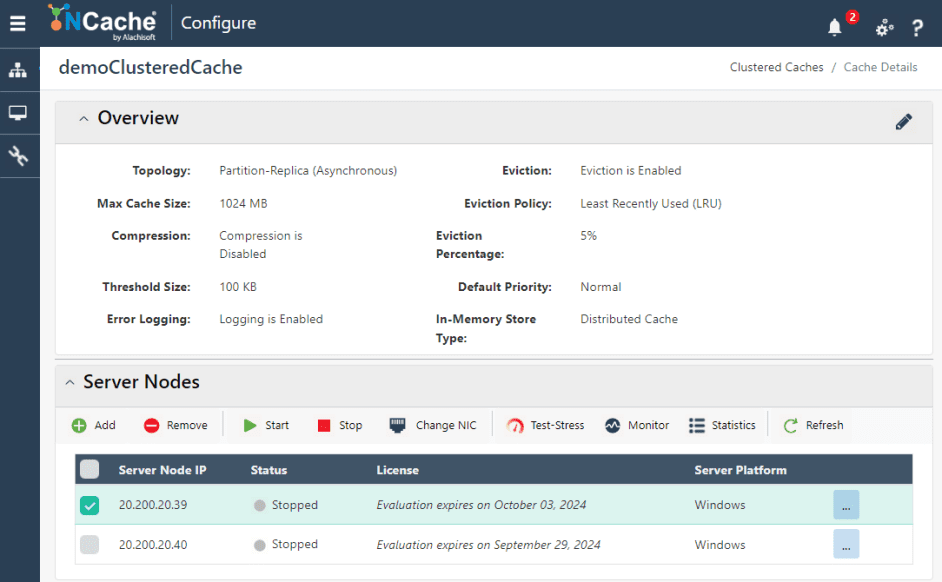Click the 1024 MB cache size value
This screenshot has width=942, height=582.
click(243, 204)
